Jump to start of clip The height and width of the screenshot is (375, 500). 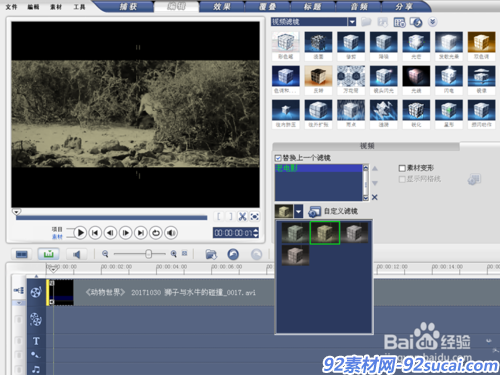[95, 233]
